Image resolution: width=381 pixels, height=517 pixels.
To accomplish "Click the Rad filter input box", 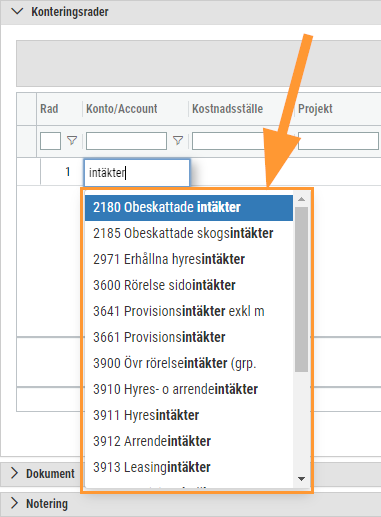I will point(50,141).
